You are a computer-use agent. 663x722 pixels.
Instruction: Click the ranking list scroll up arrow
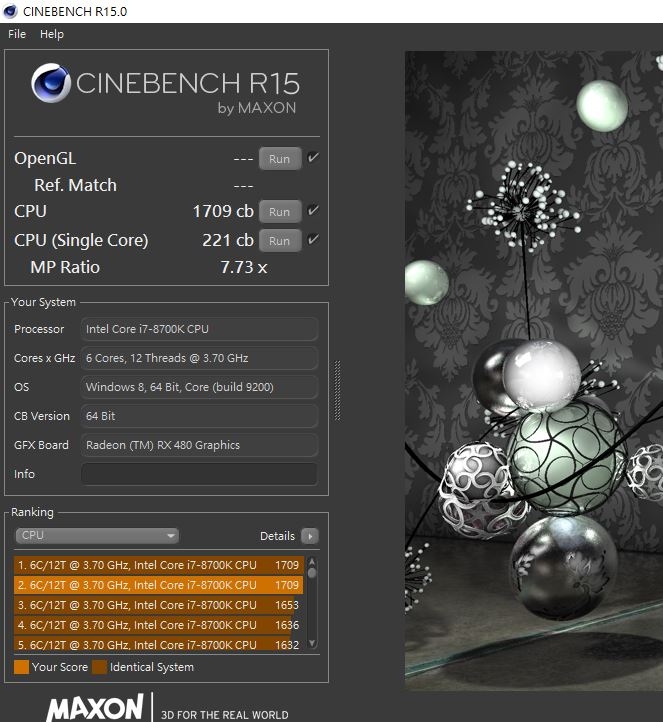click(312, 561)
